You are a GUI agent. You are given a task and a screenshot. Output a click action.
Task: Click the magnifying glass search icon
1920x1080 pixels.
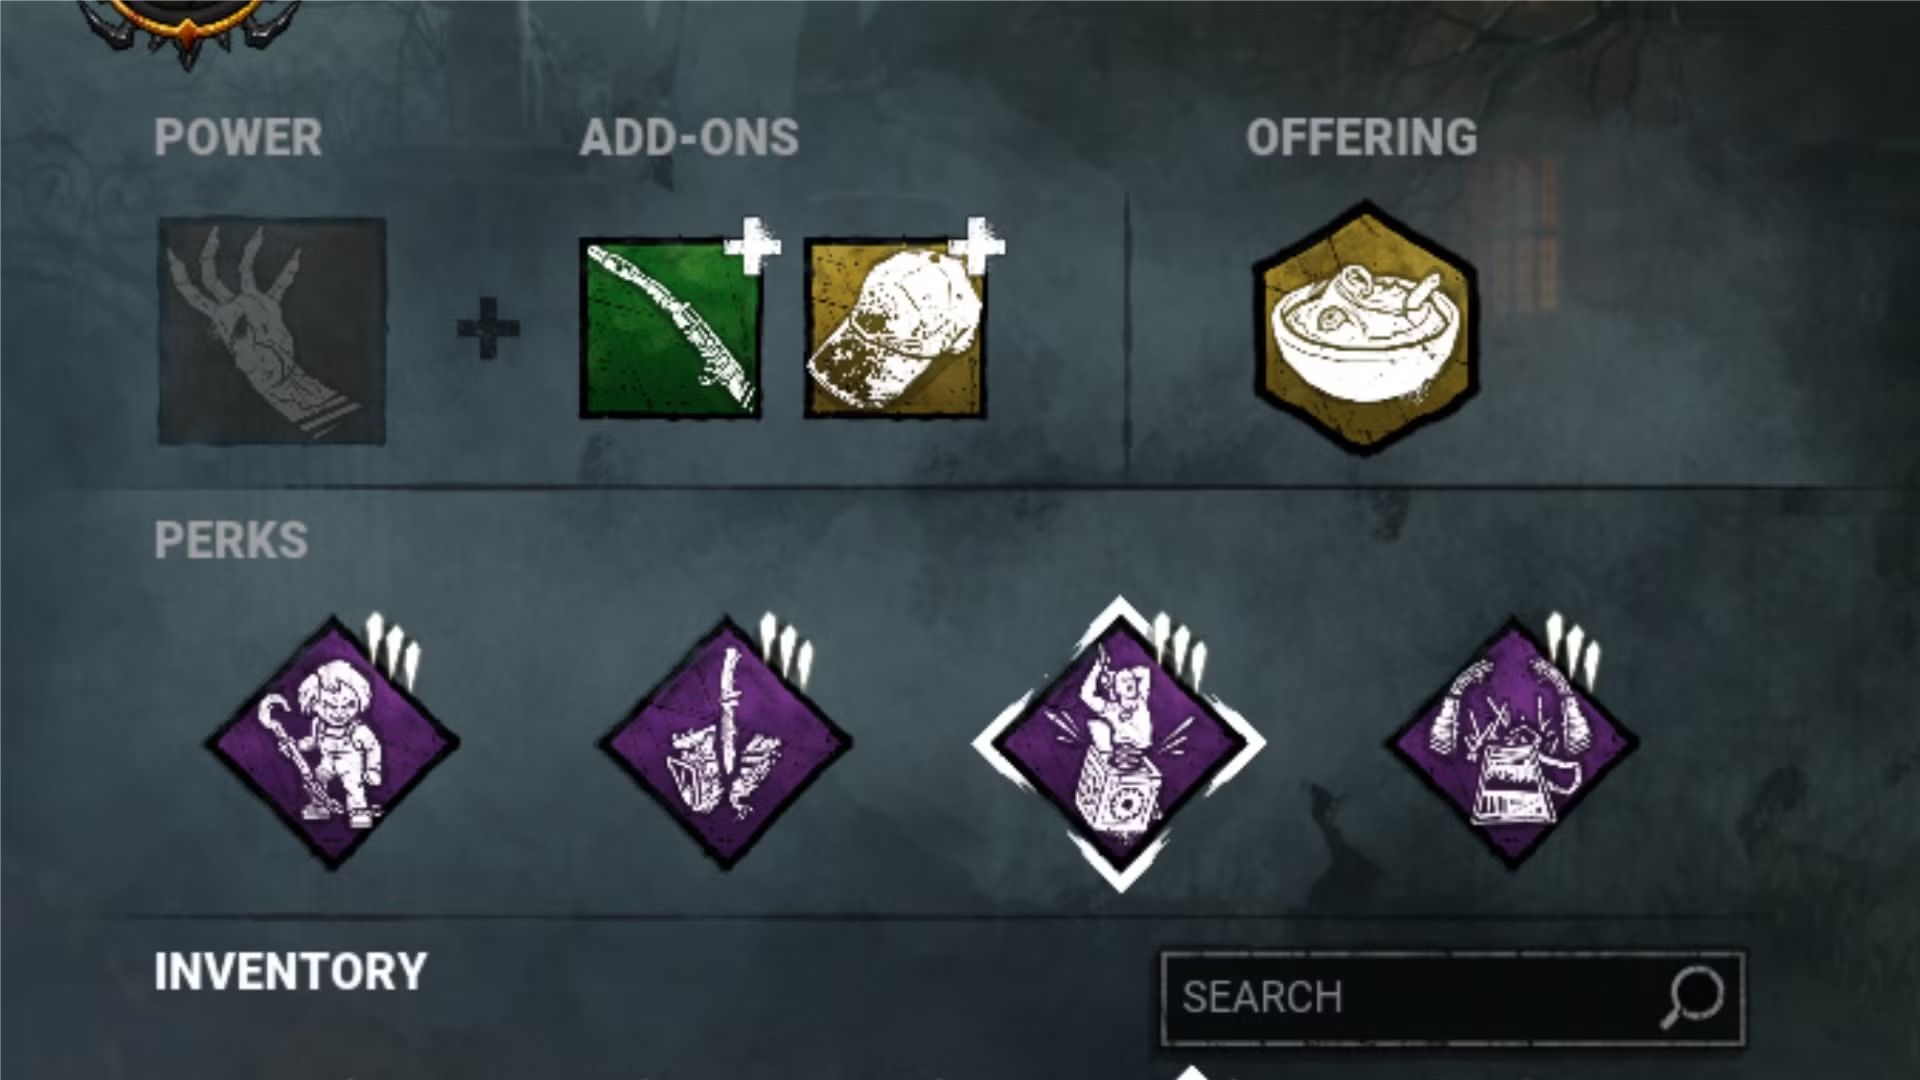click(x=1692, y=997)
